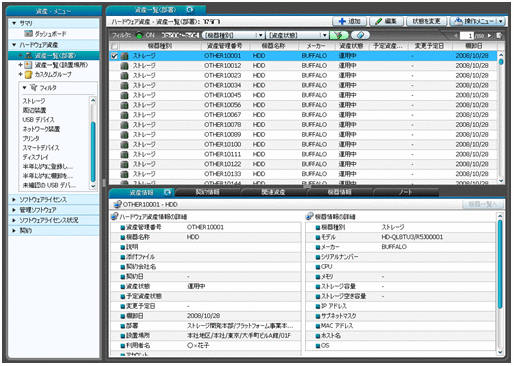Open the 操作メニュー dropdown arrow
This screenshot has width=514, height=366.
pyautogui.click(x=500, y=21)
